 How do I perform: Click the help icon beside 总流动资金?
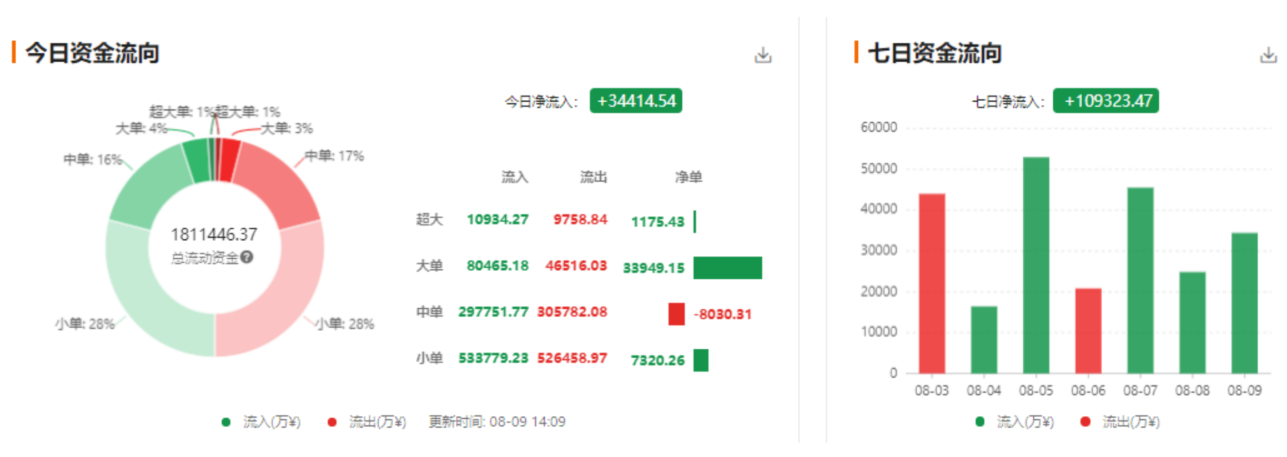246,257
